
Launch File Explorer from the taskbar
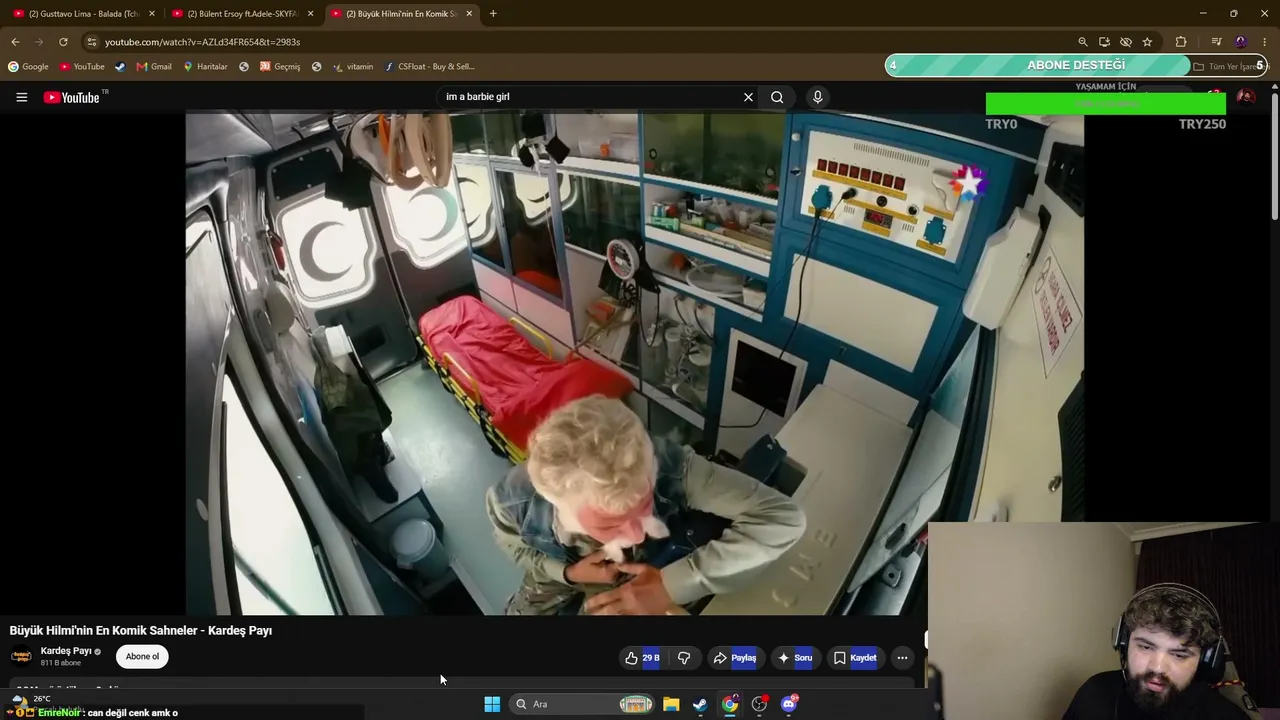point(671,704)
